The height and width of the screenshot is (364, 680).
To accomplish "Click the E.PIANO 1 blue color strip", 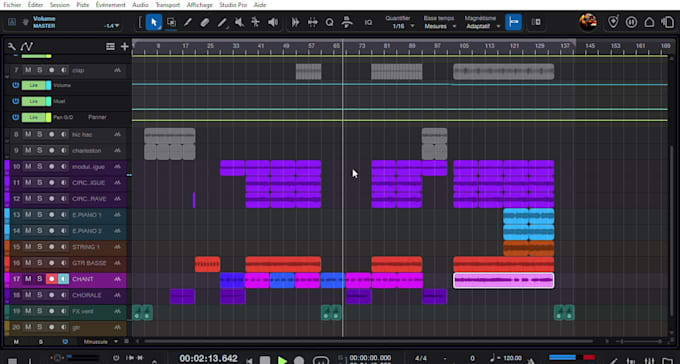I will 7,215.
